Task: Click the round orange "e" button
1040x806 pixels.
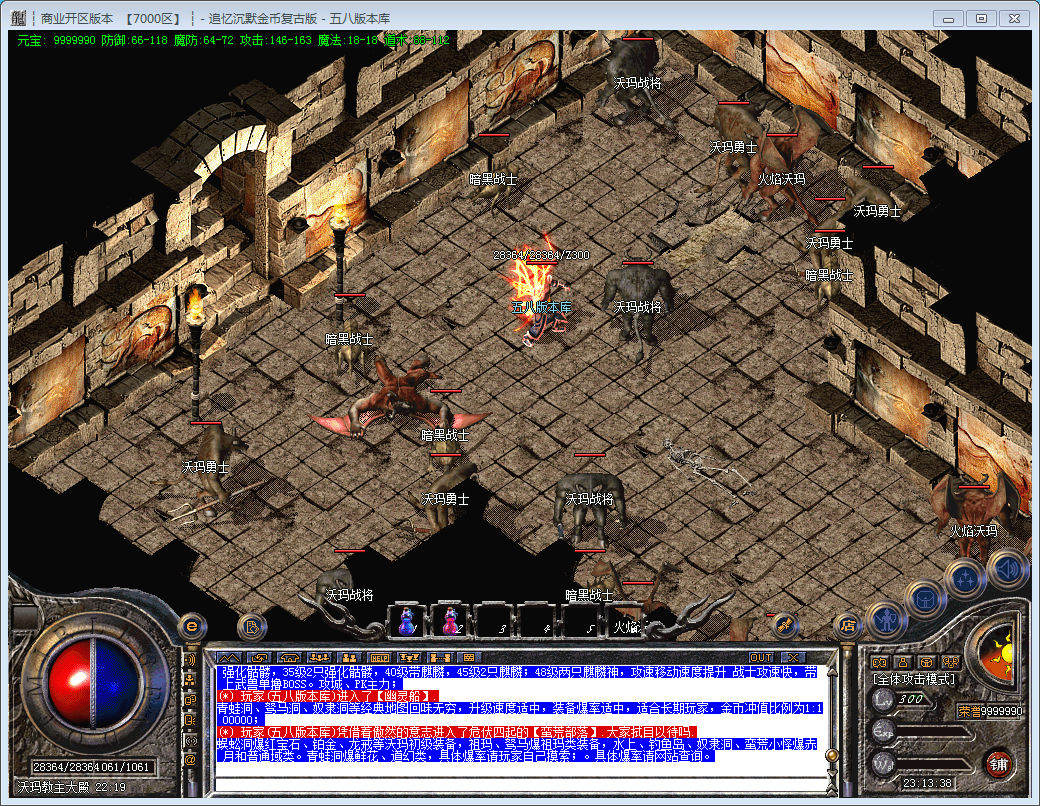Action: pos(192,626)
